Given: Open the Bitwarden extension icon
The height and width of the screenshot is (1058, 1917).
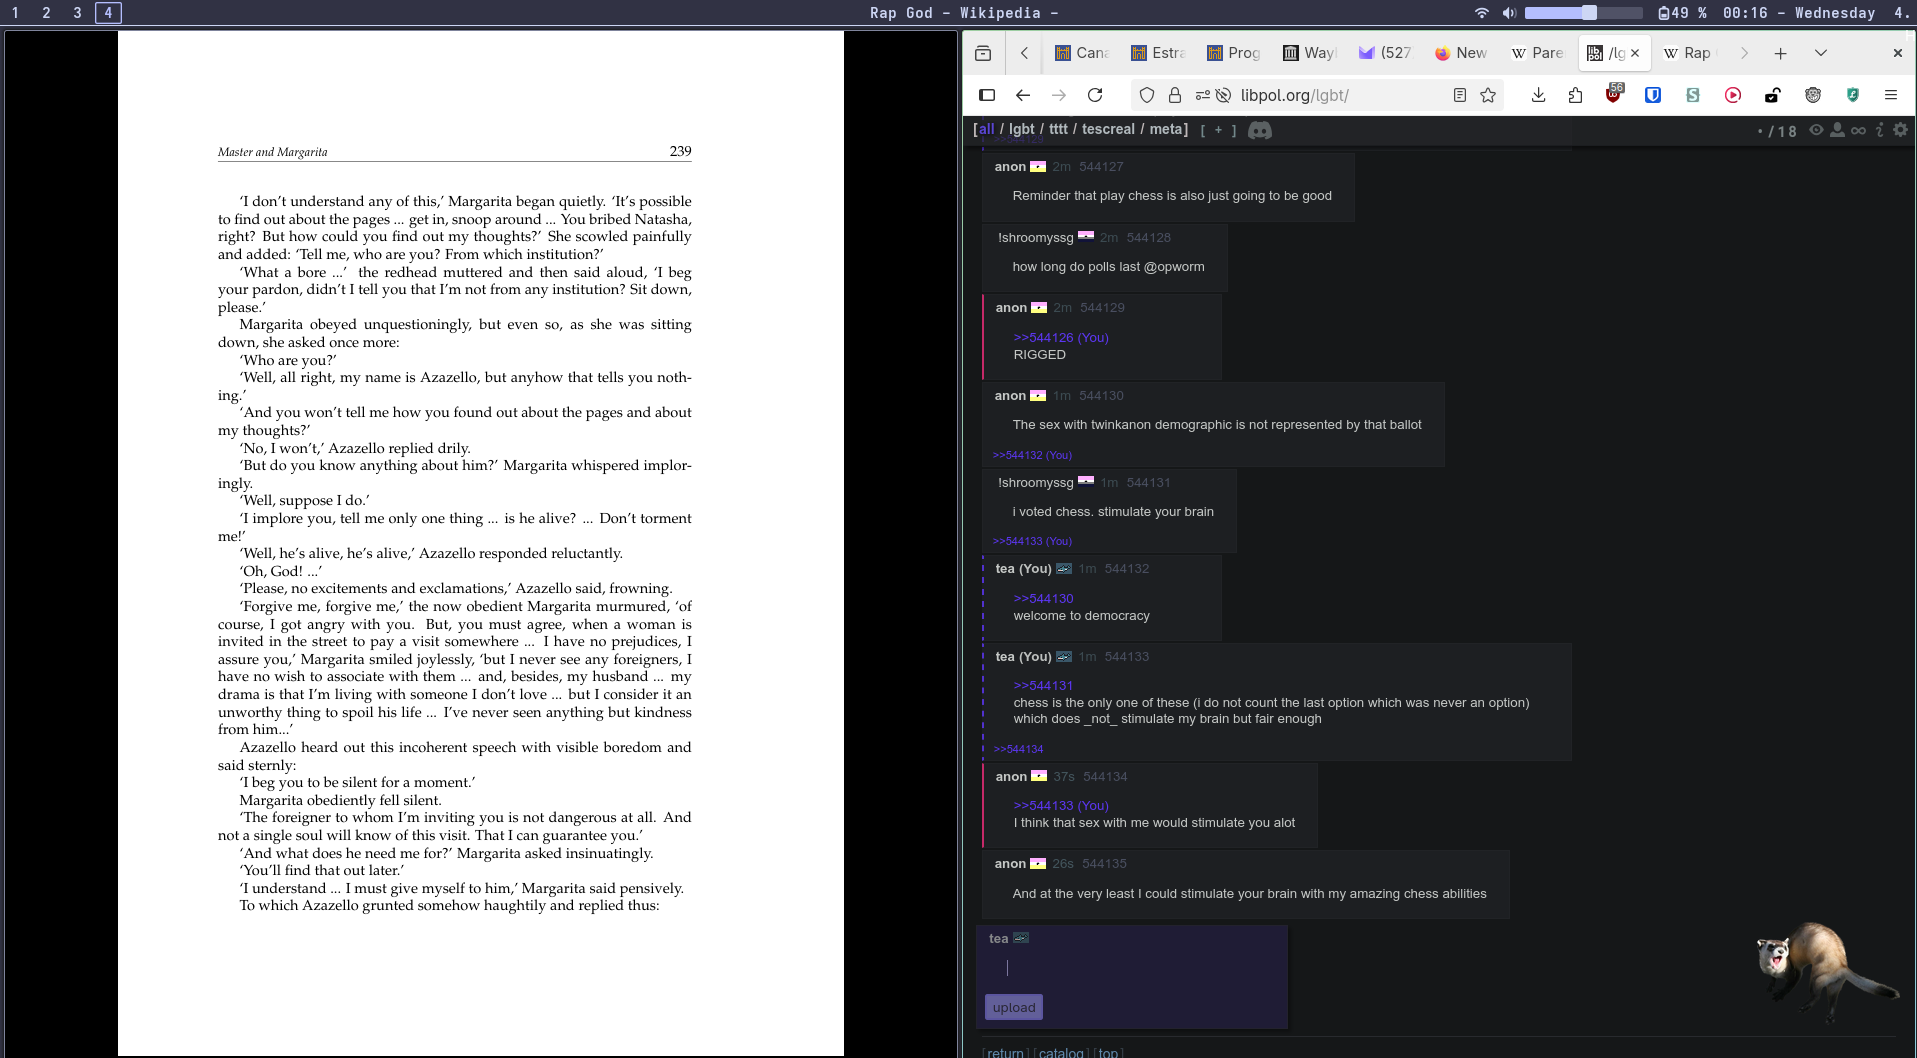Looking at the screenshot, I should (1653, 95).
